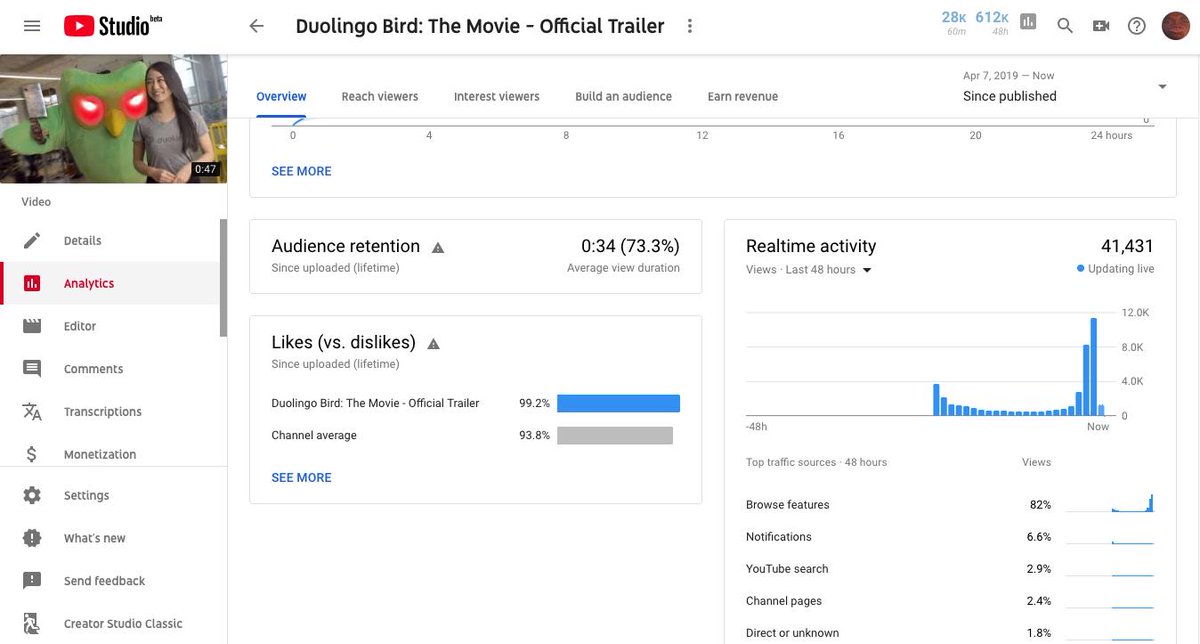Go back using the left arrow
This screenshot has width=1200, height=644.
(257, 27)
